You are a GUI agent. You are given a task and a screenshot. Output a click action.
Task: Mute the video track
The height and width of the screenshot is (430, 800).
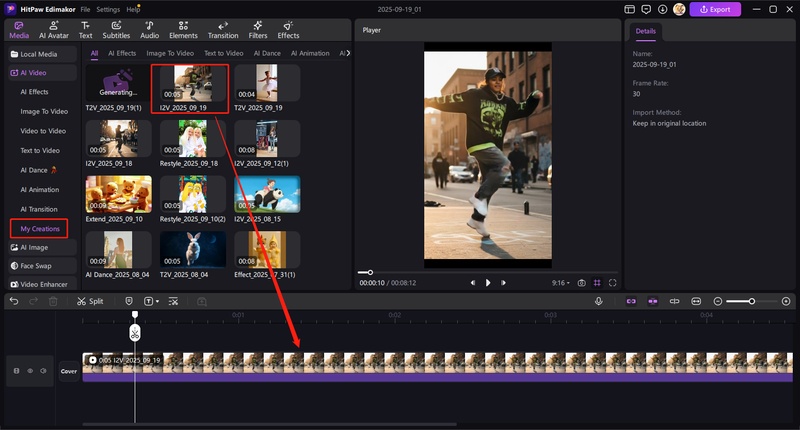point(43,371)
